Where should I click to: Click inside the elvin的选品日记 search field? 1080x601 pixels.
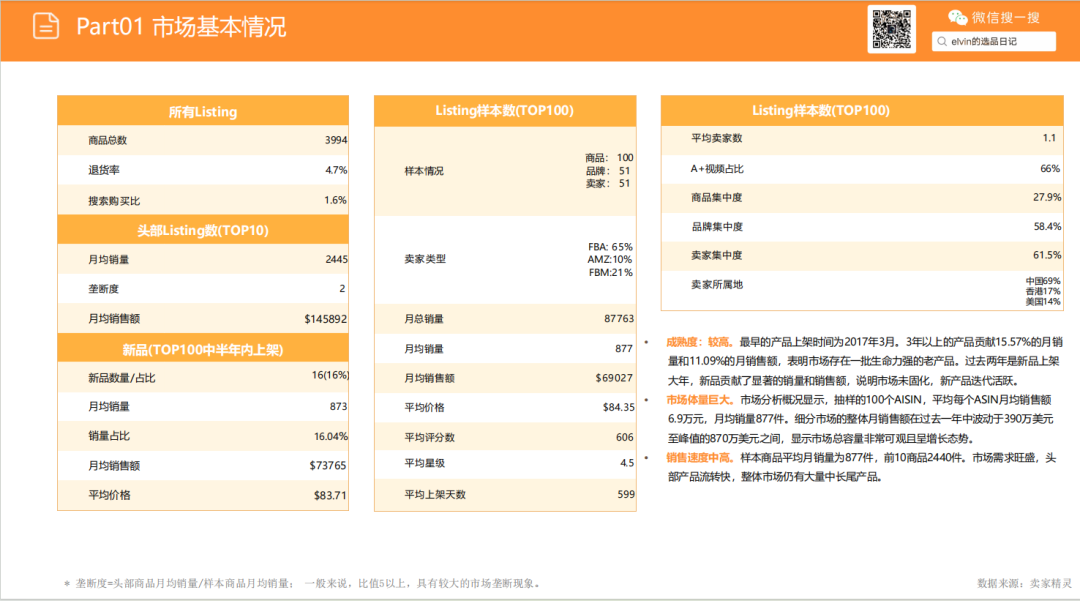click(x=995, y=41)
